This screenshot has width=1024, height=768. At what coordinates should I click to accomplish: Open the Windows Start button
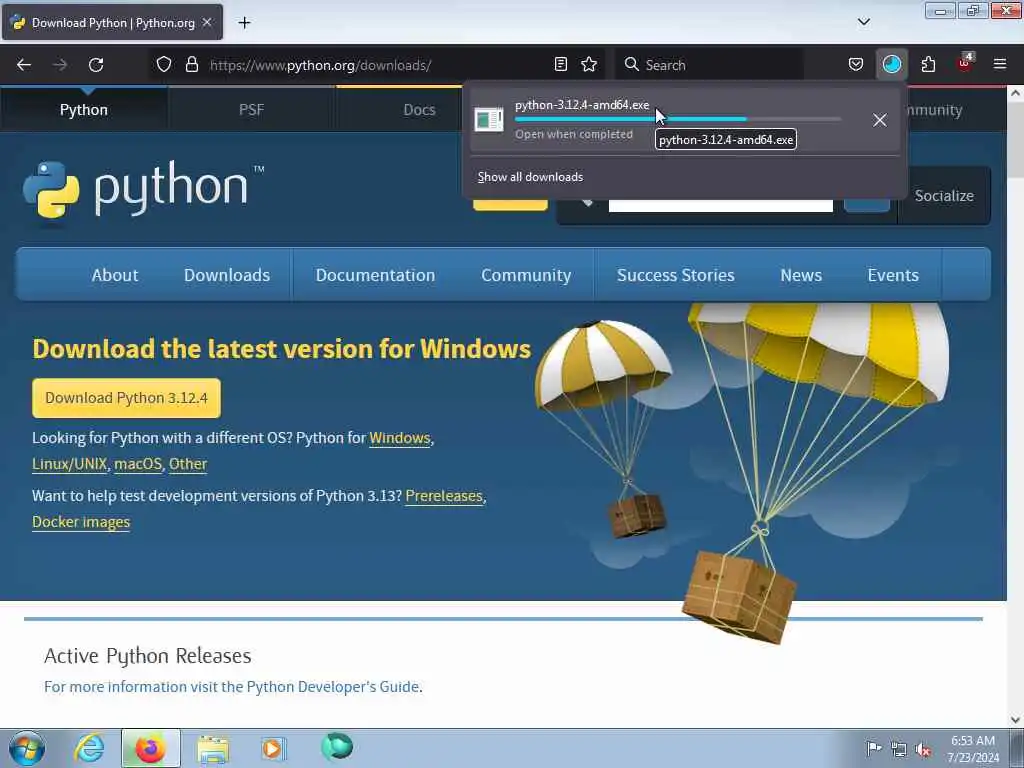click(27, 748)
